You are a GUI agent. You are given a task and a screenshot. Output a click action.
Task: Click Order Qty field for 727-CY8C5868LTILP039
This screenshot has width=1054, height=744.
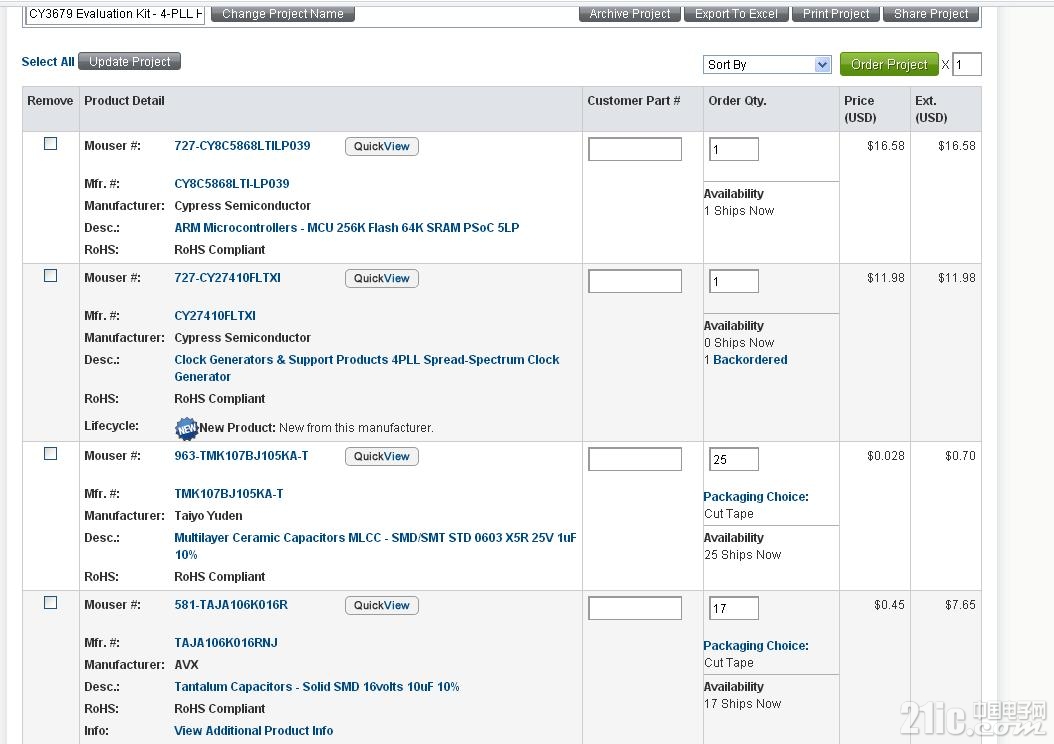(734, 149)
